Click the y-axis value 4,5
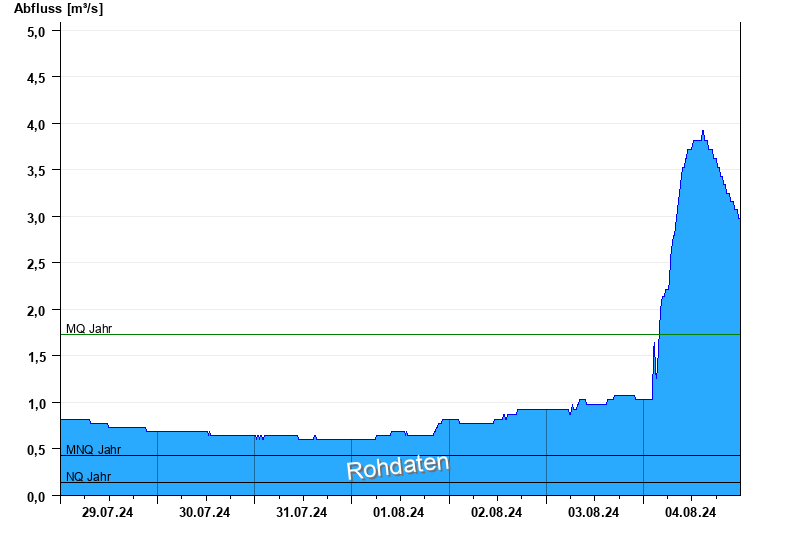 [36, 78]
